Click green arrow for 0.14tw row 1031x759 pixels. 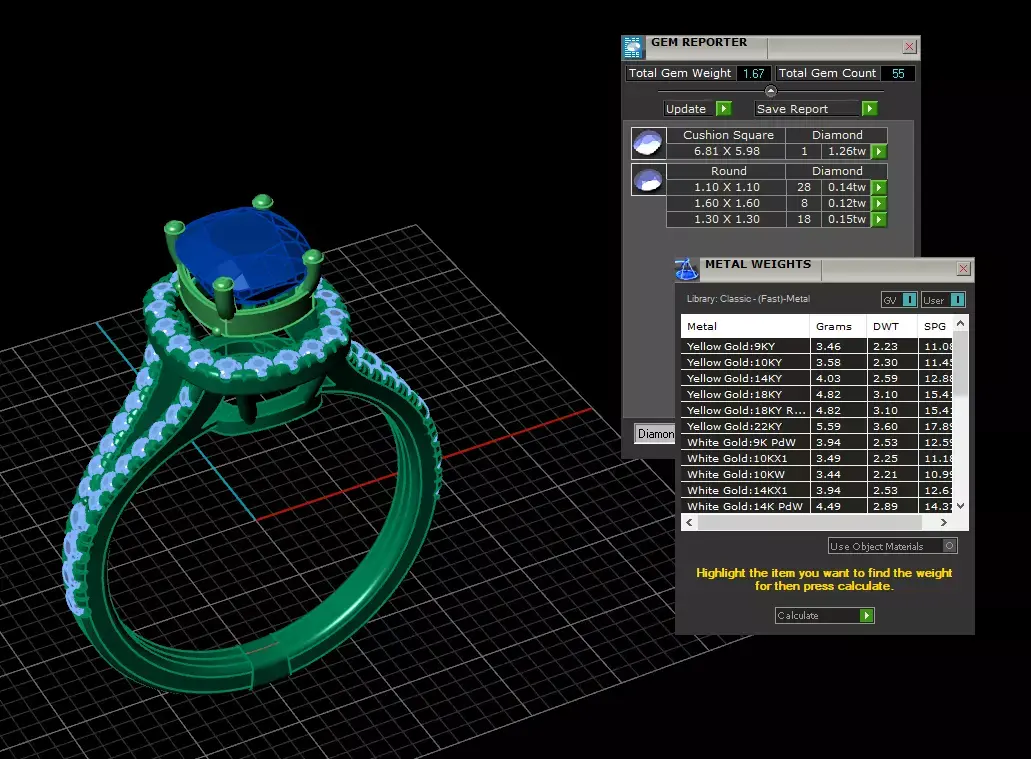coord(879,187)
